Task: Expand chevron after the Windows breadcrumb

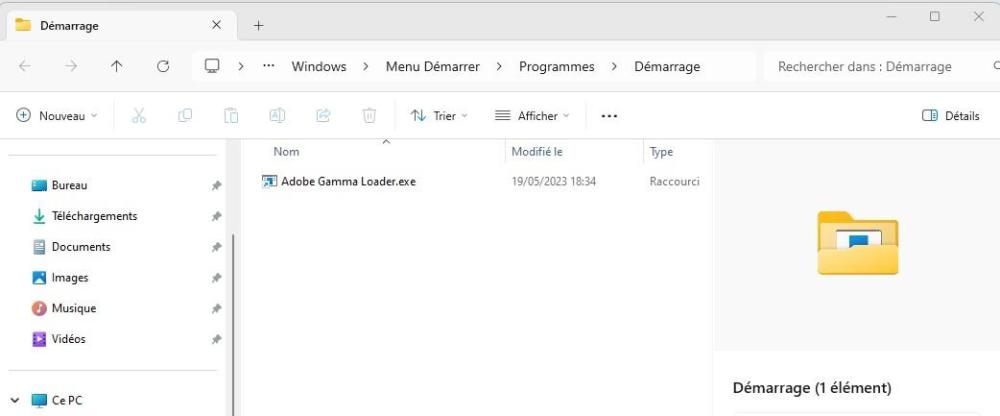Action: point(366,66)
